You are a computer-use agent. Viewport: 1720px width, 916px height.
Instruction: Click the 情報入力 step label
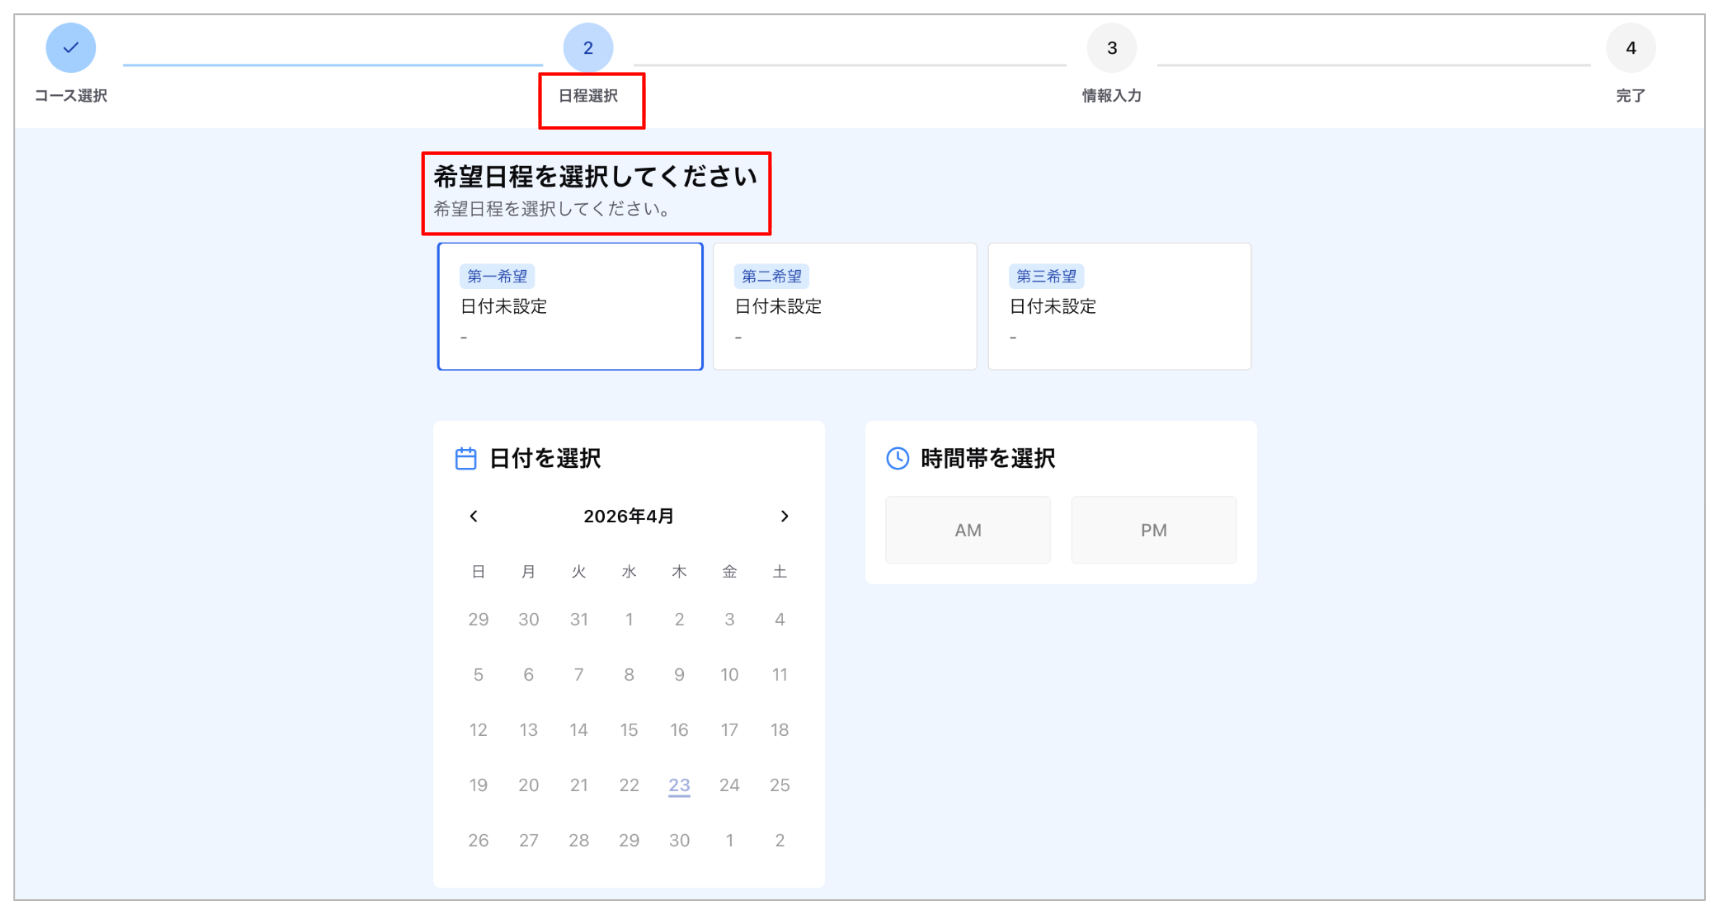point(1111,95)
